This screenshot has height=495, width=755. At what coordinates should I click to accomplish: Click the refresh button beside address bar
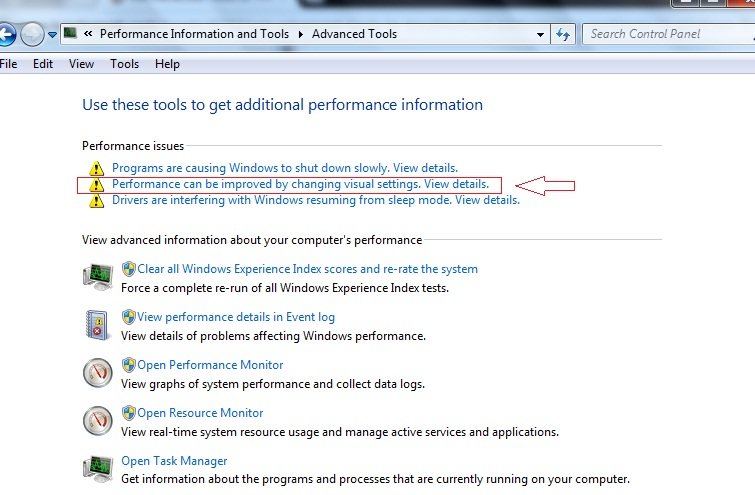(562, 34)
